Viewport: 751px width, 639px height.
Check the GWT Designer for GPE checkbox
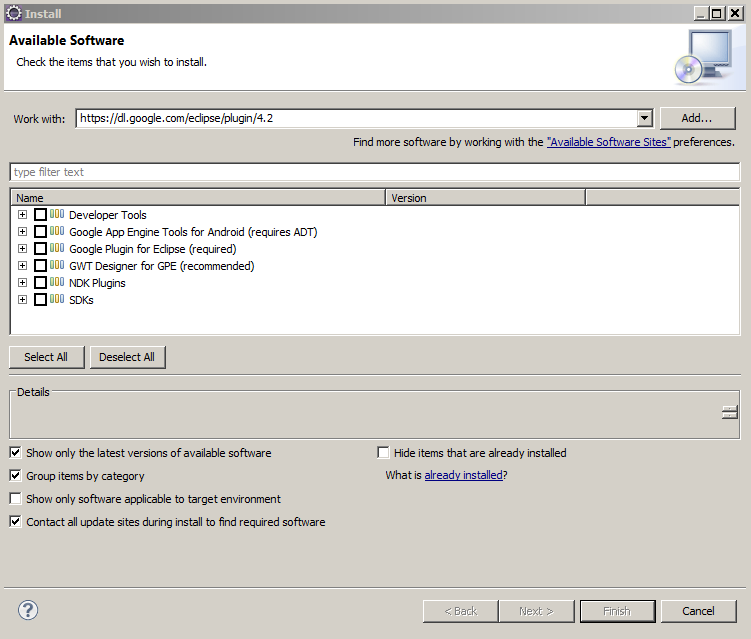[41, 266]
